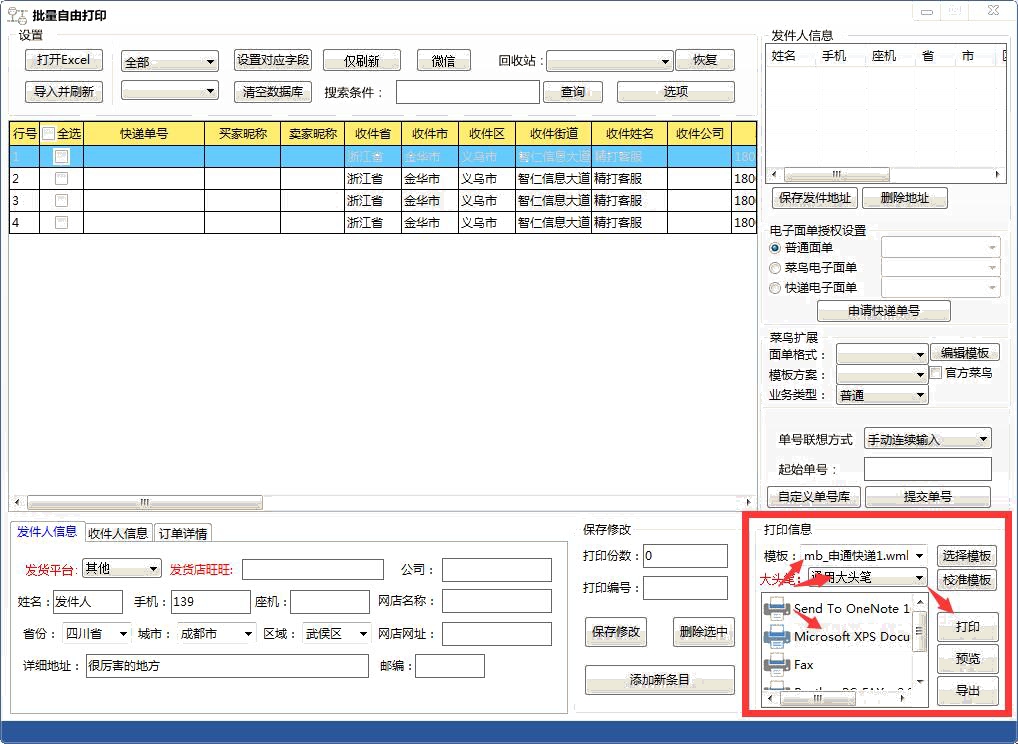Tick the checkbox in row 2

61,178
